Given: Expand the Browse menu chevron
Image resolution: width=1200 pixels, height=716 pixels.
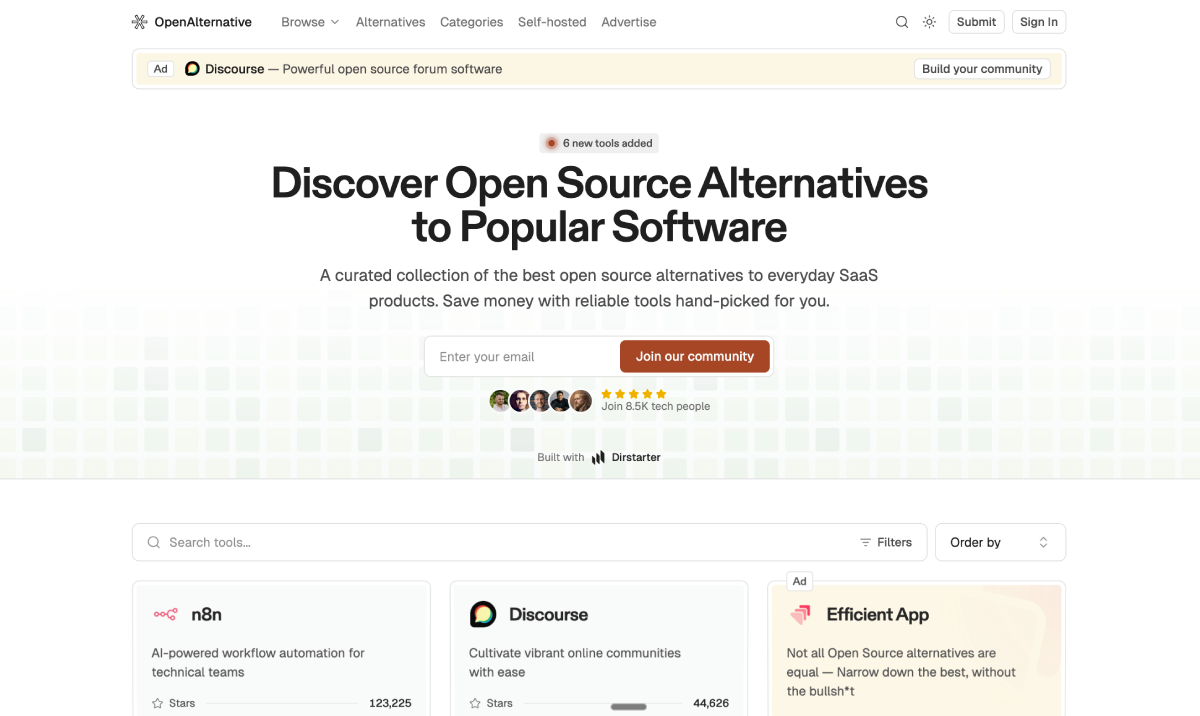Looking at the screenshot, I should [335, 22].
